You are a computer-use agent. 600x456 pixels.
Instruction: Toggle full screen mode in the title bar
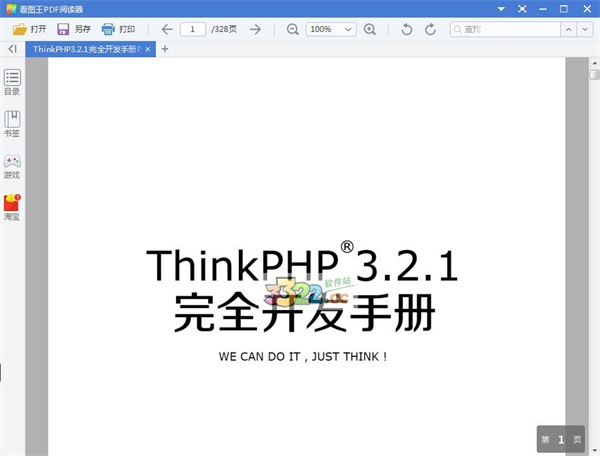[522, 9]
